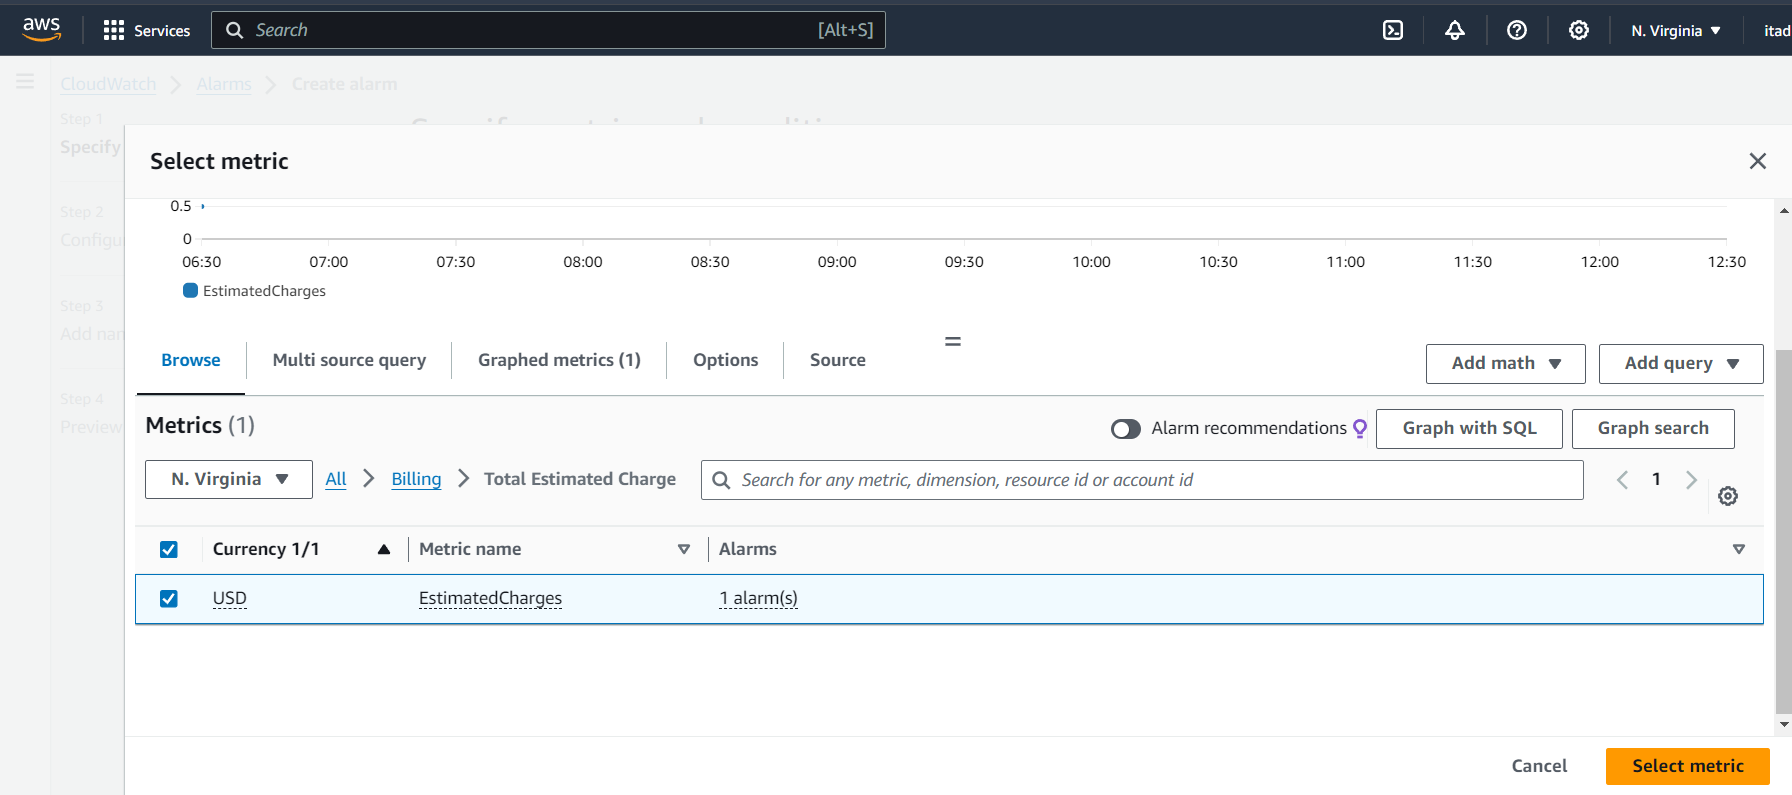This screenshot has width=1792, height=795.
Task: Click the EstimatedCharges blue legend swatch
Action: 190,290
